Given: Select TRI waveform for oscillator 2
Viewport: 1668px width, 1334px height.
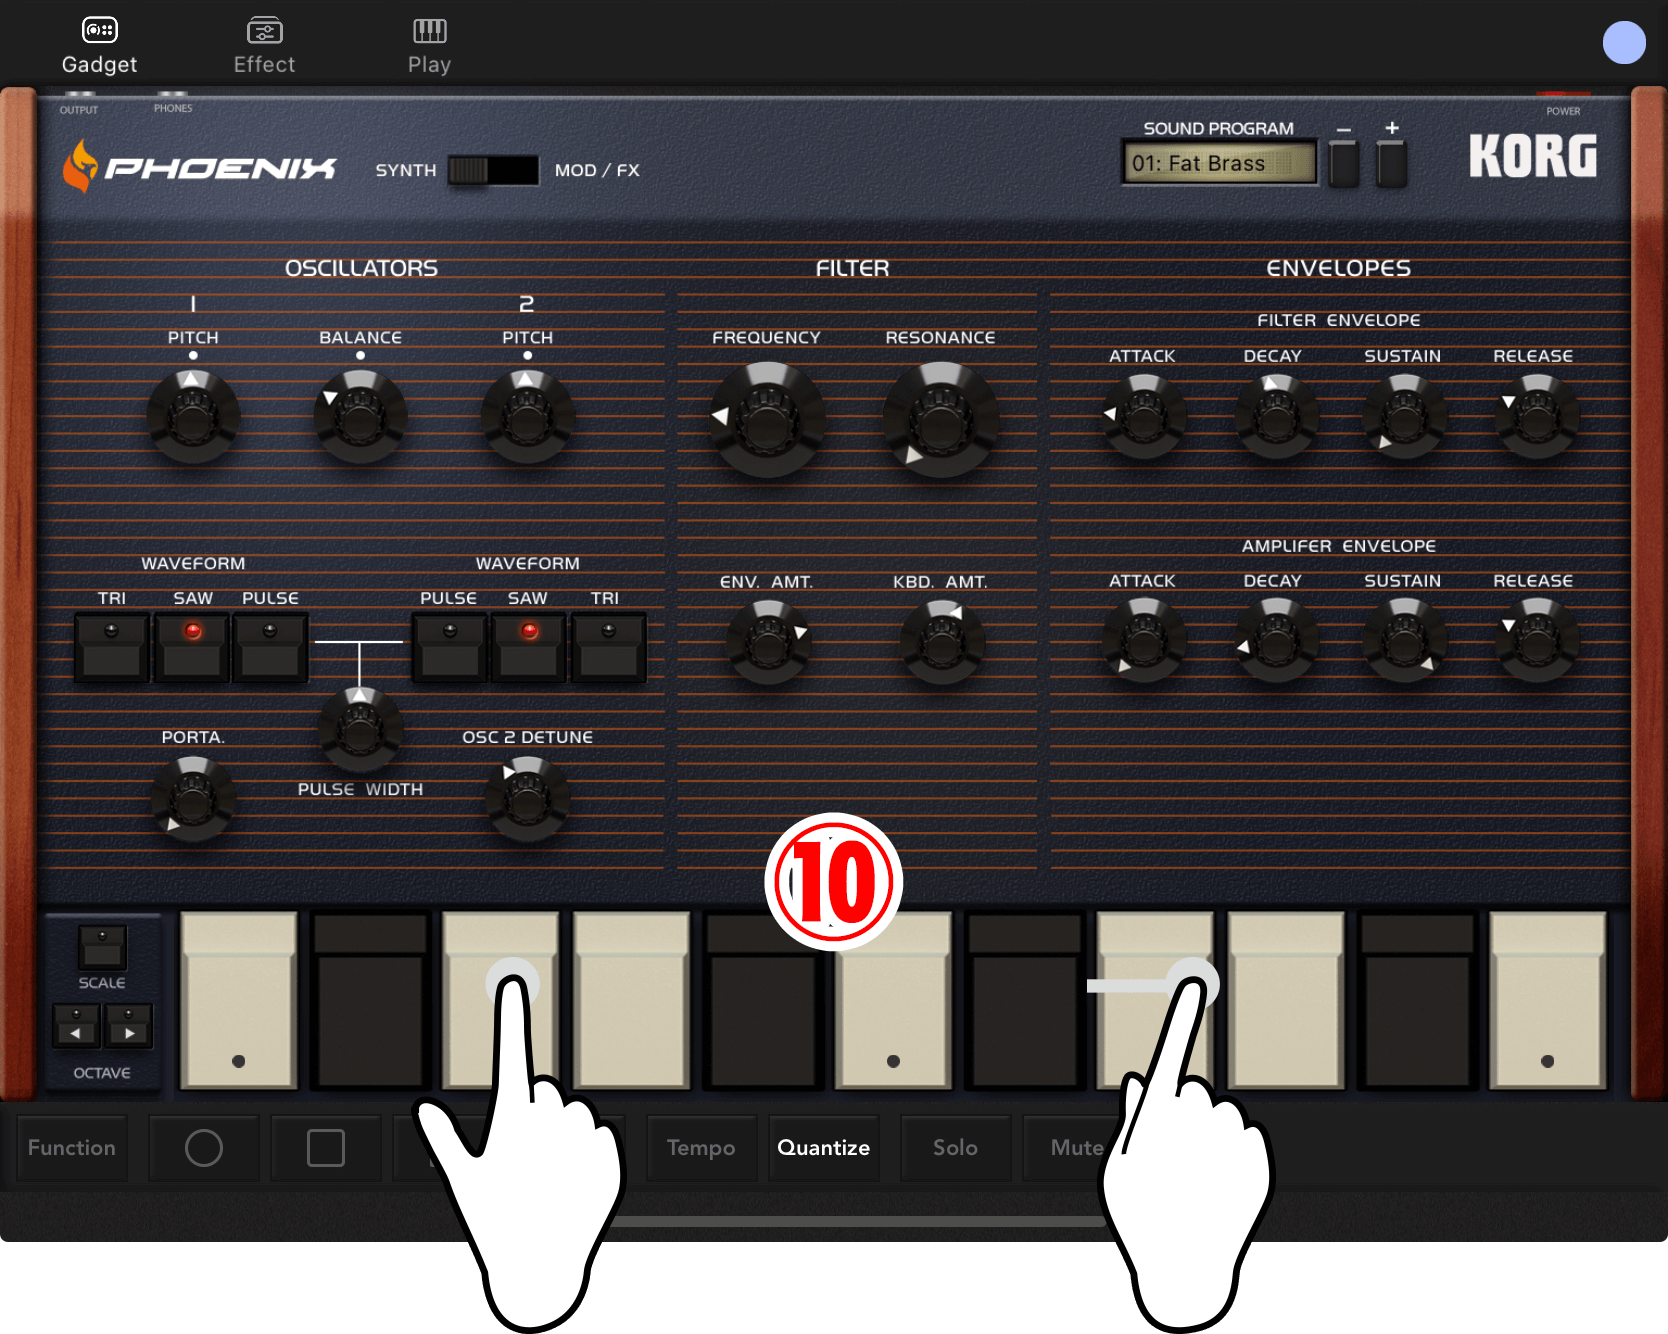Looking at the screenshot, I should (608, 648).
